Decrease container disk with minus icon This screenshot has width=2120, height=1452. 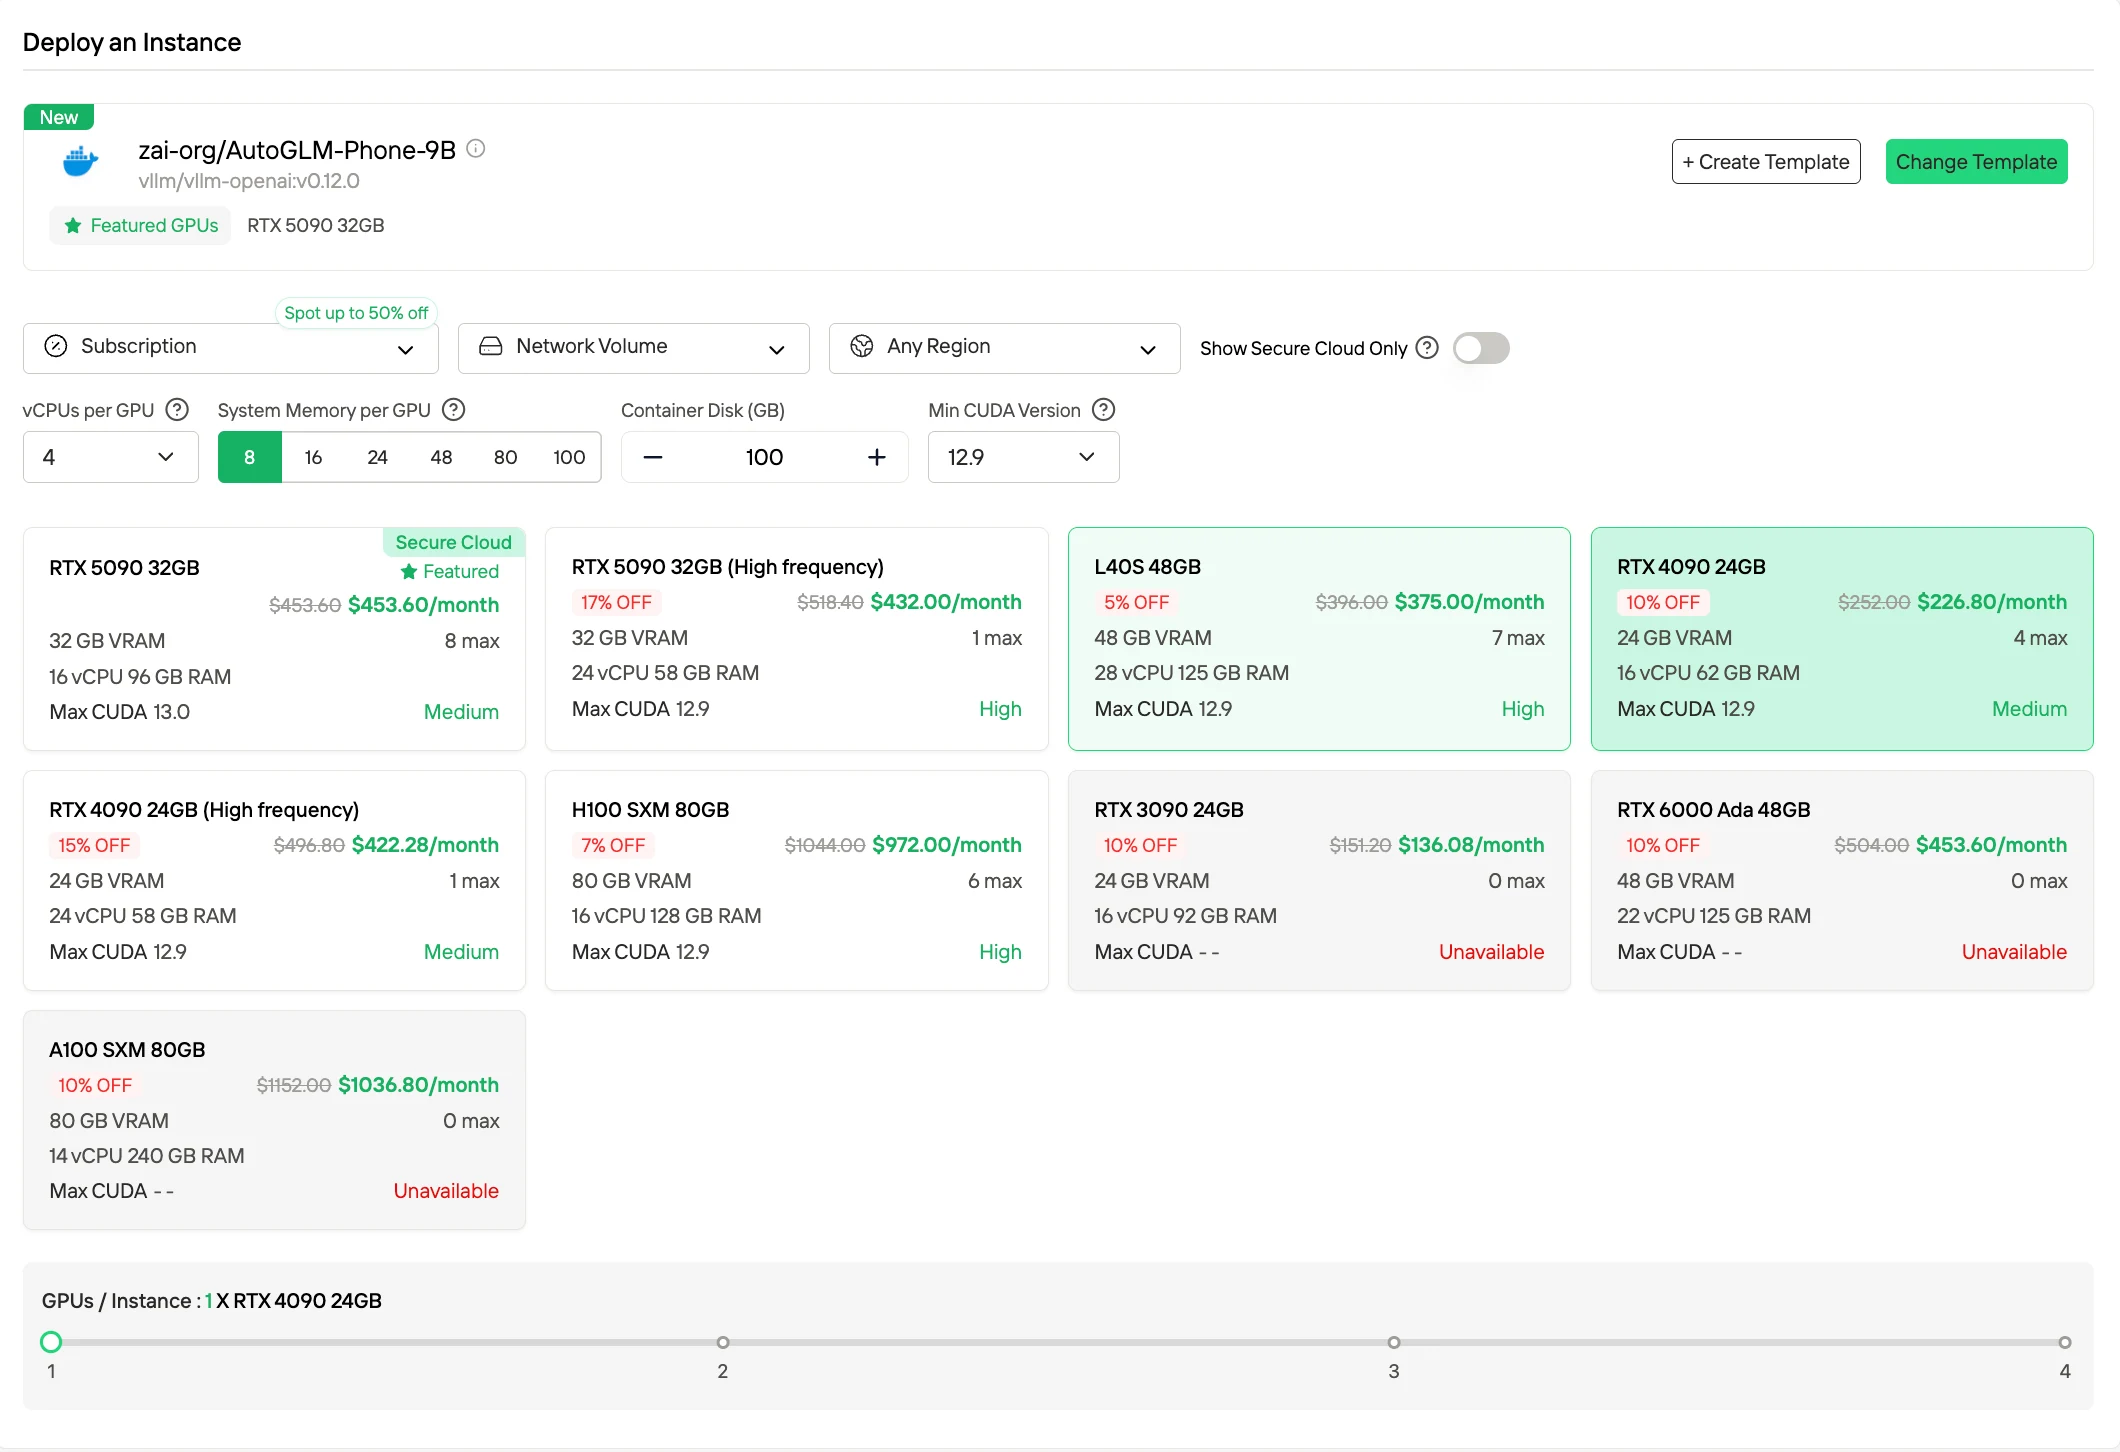653,457
